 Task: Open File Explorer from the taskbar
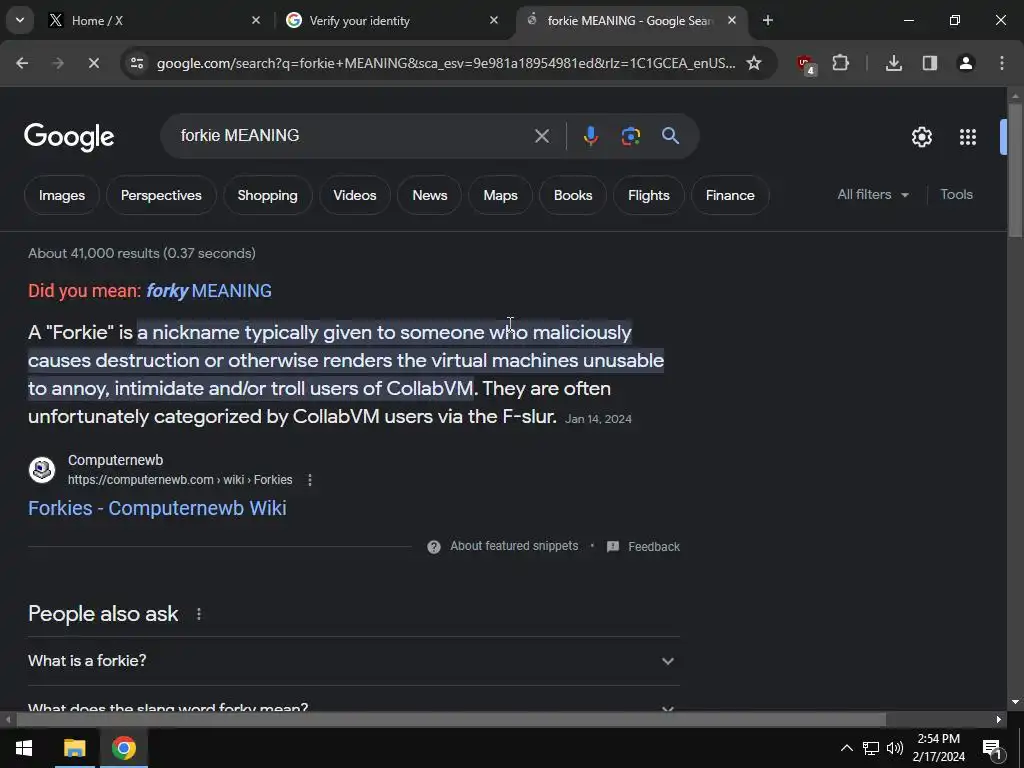pos(74,748)
